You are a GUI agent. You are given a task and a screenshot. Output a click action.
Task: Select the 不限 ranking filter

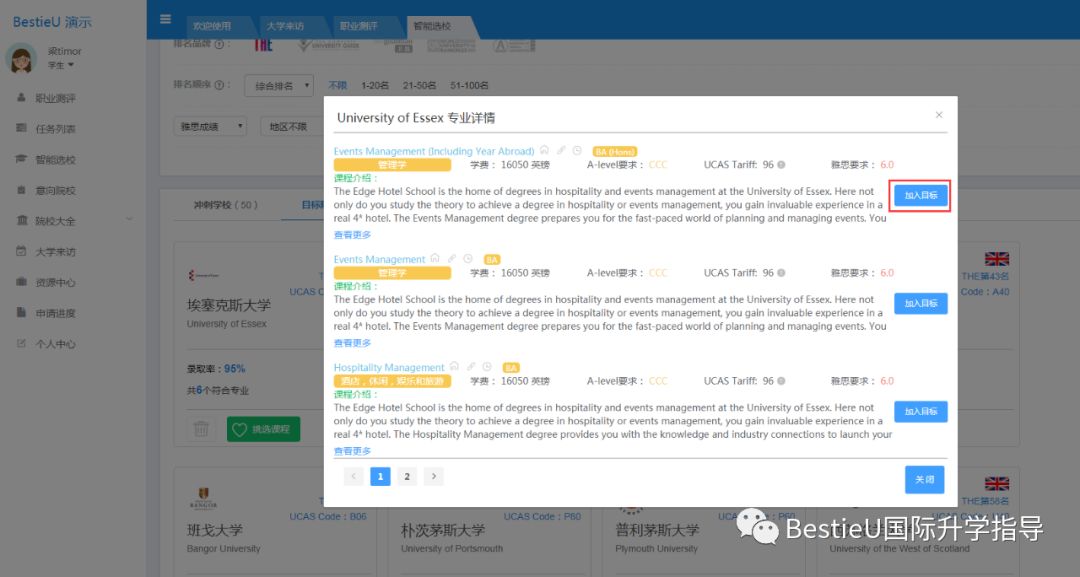pyautogui.click(x=338, y=85)
